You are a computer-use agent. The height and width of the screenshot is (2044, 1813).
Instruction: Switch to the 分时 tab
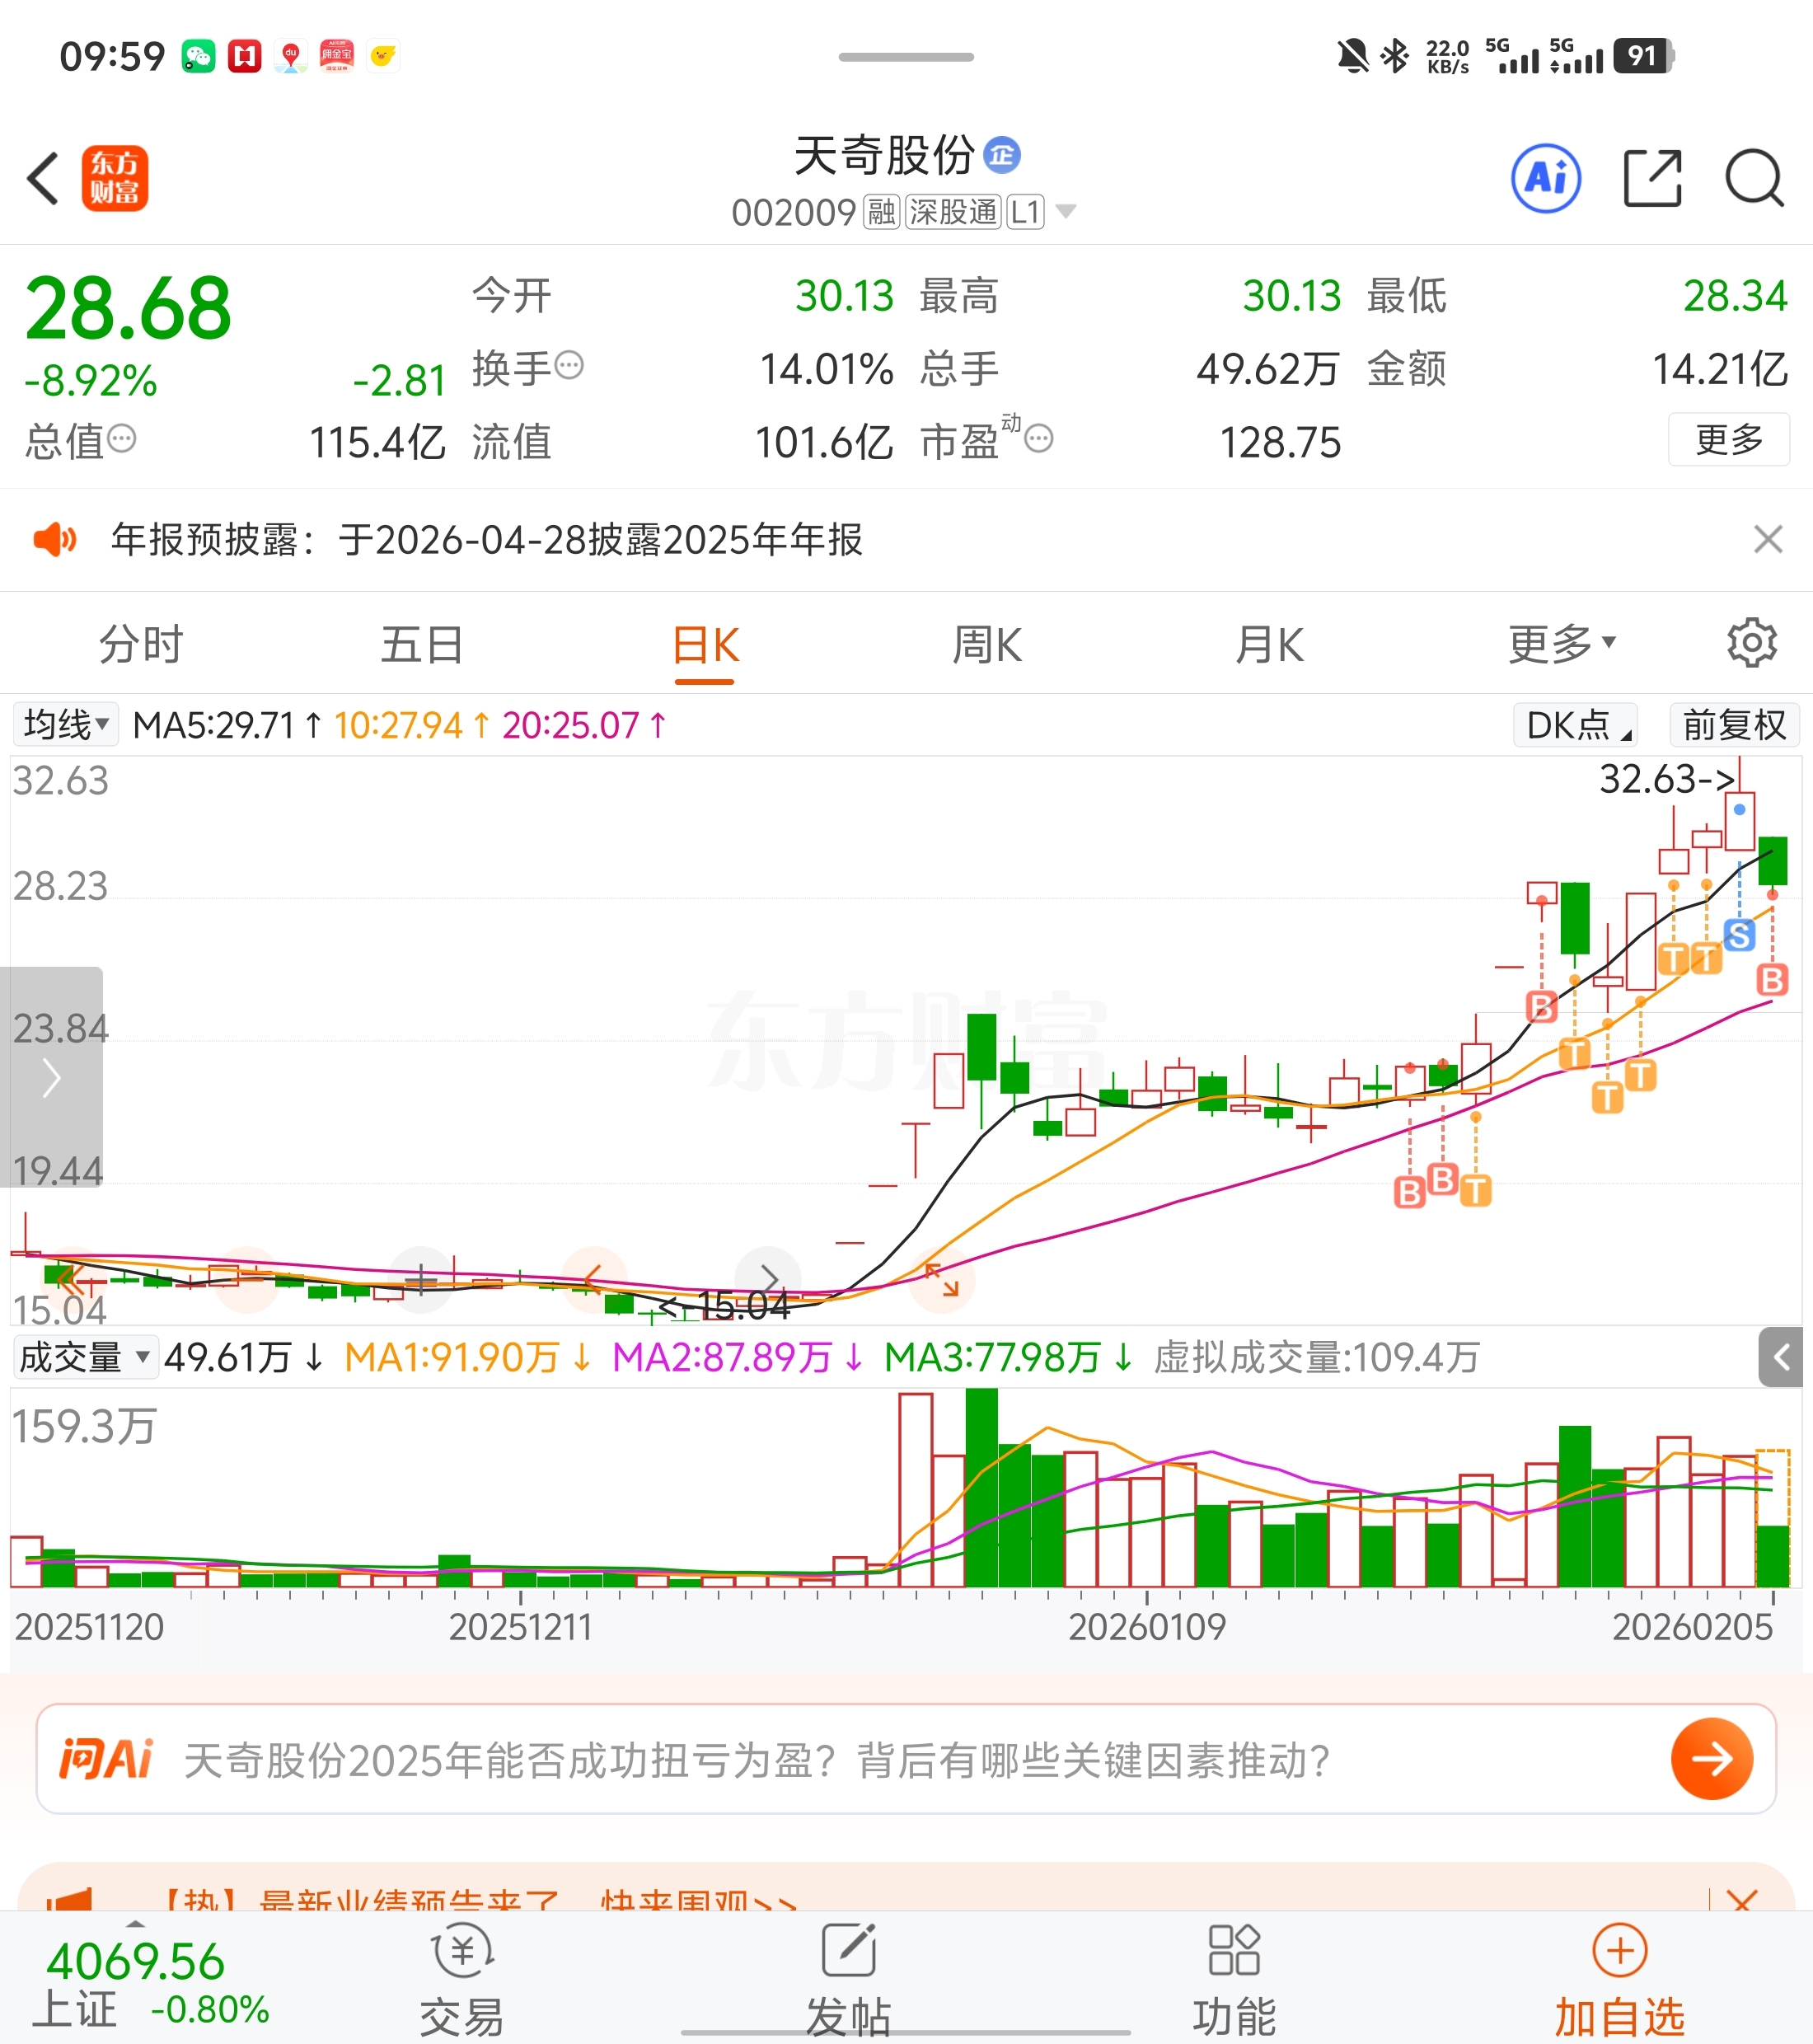coord(141,645)
